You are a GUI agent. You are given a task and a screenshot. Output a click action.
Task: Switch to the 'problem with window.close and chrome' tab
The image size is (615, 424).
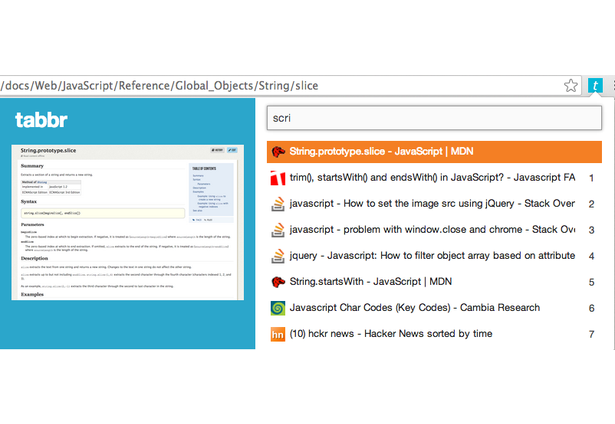tap(434, 230)
